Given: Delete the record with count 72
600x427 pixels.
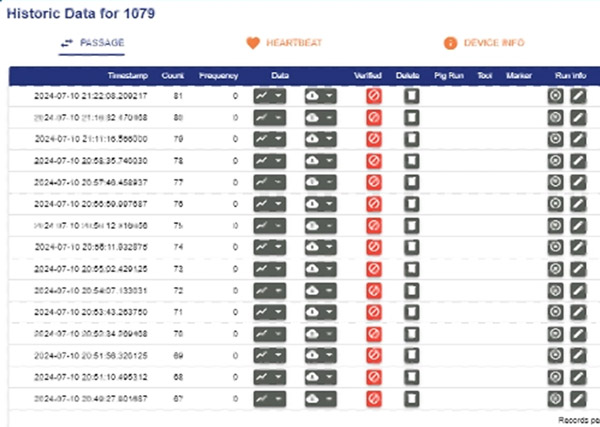Looking at the screenshot, I should (x=411, y=291).
